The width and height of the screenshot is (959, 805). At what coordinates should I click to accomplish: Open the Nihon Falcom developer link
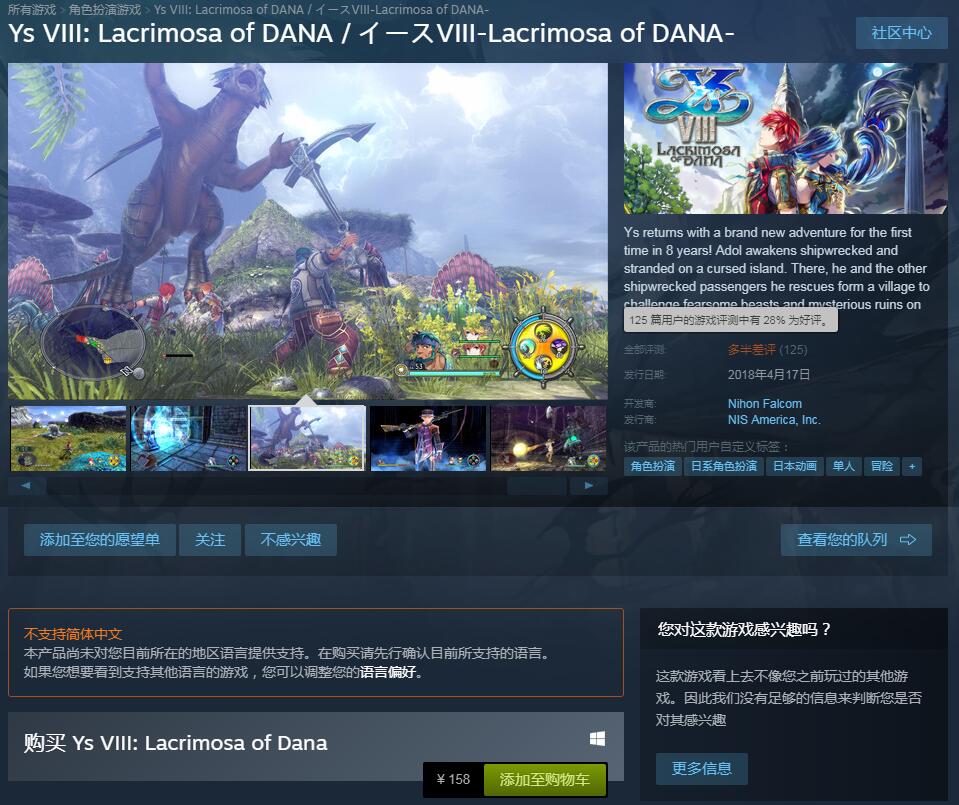765,404
